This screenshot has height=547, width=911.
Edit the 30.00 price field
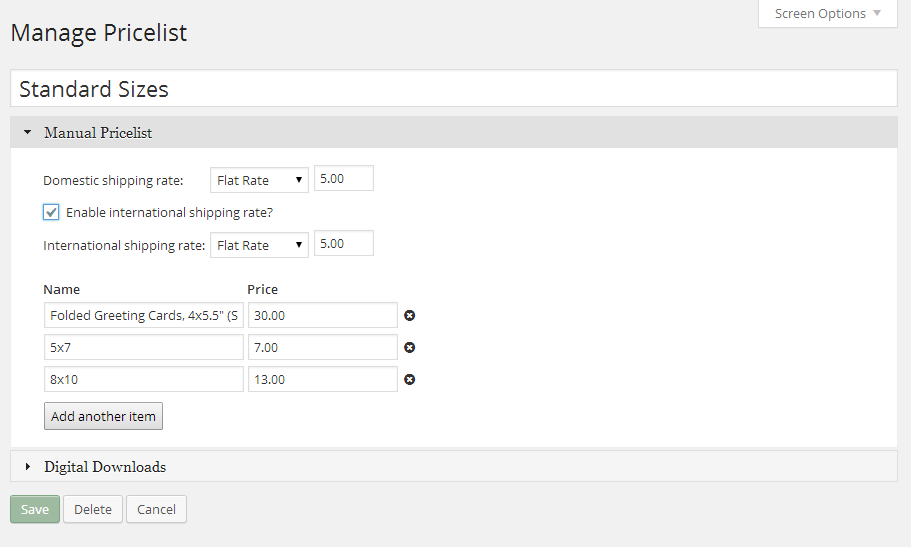(x=323, y=315)
